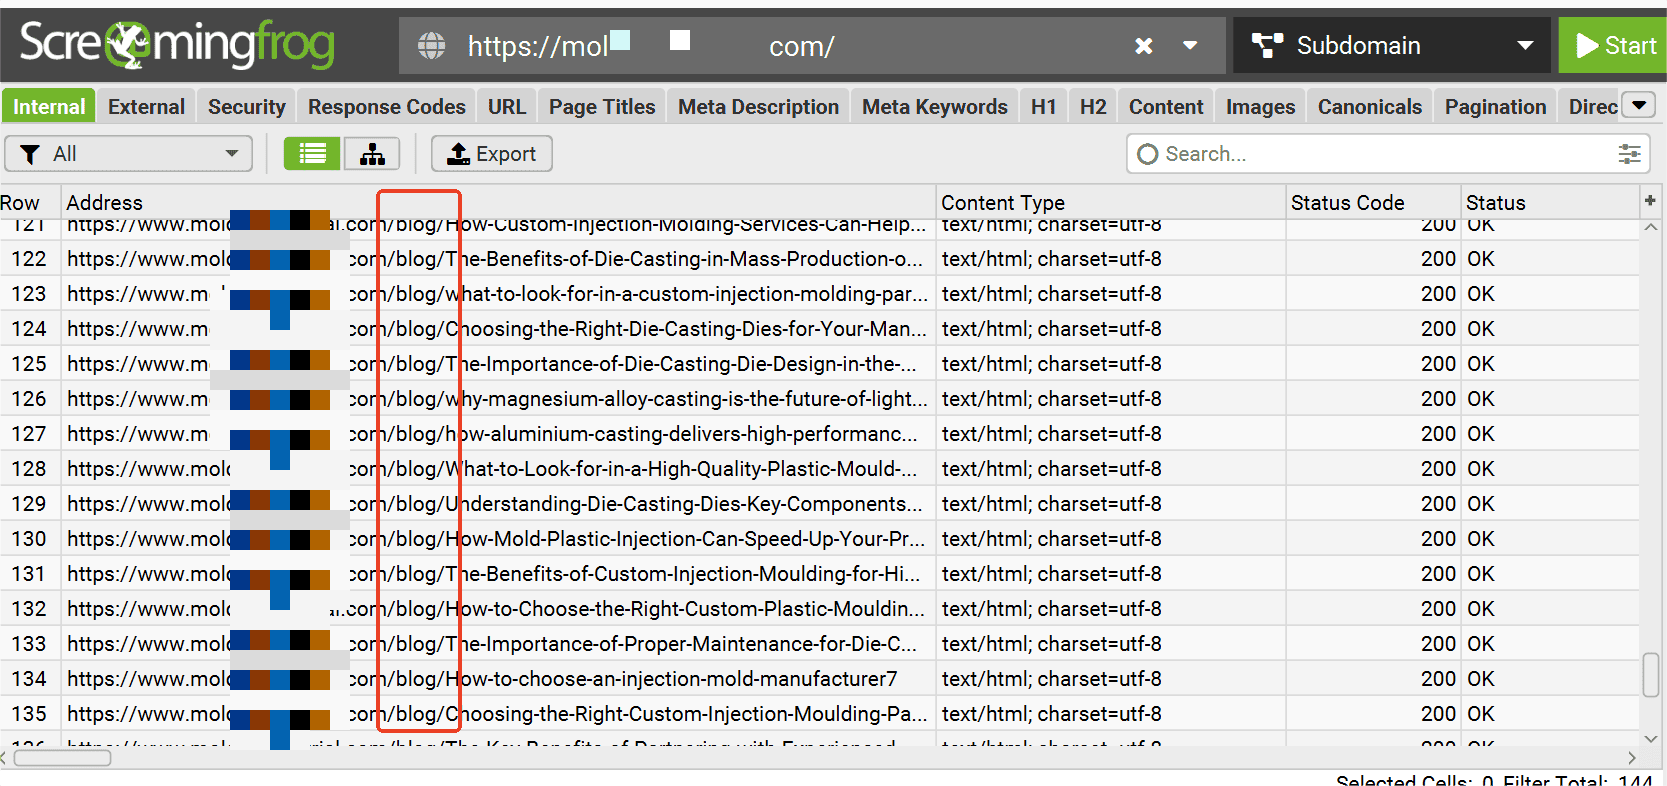1667x786 pixels.
Task: Select row 131 Custom-Injection-Moulding benefits URL
Action: click(x=498, y=574)
